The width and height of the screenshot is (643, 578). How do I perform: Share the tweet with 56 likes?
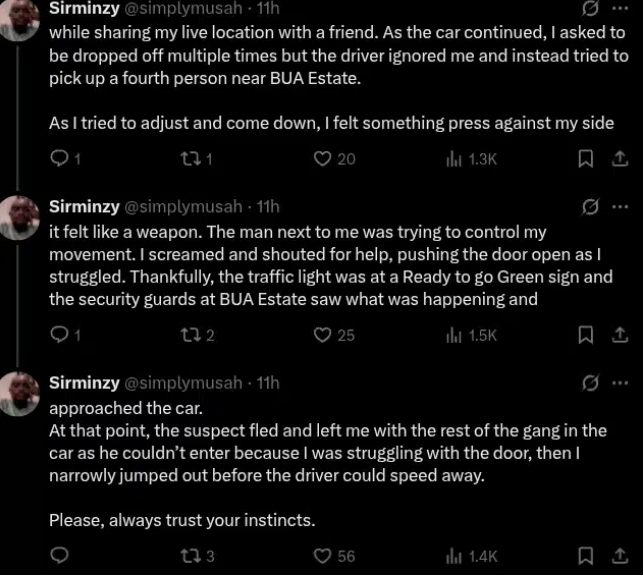pyautogui.click(x=618, y=556)
